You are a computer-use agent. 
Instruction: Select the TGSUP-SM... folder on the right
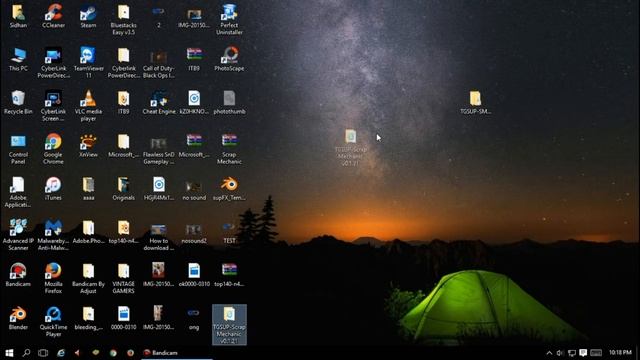475,102
